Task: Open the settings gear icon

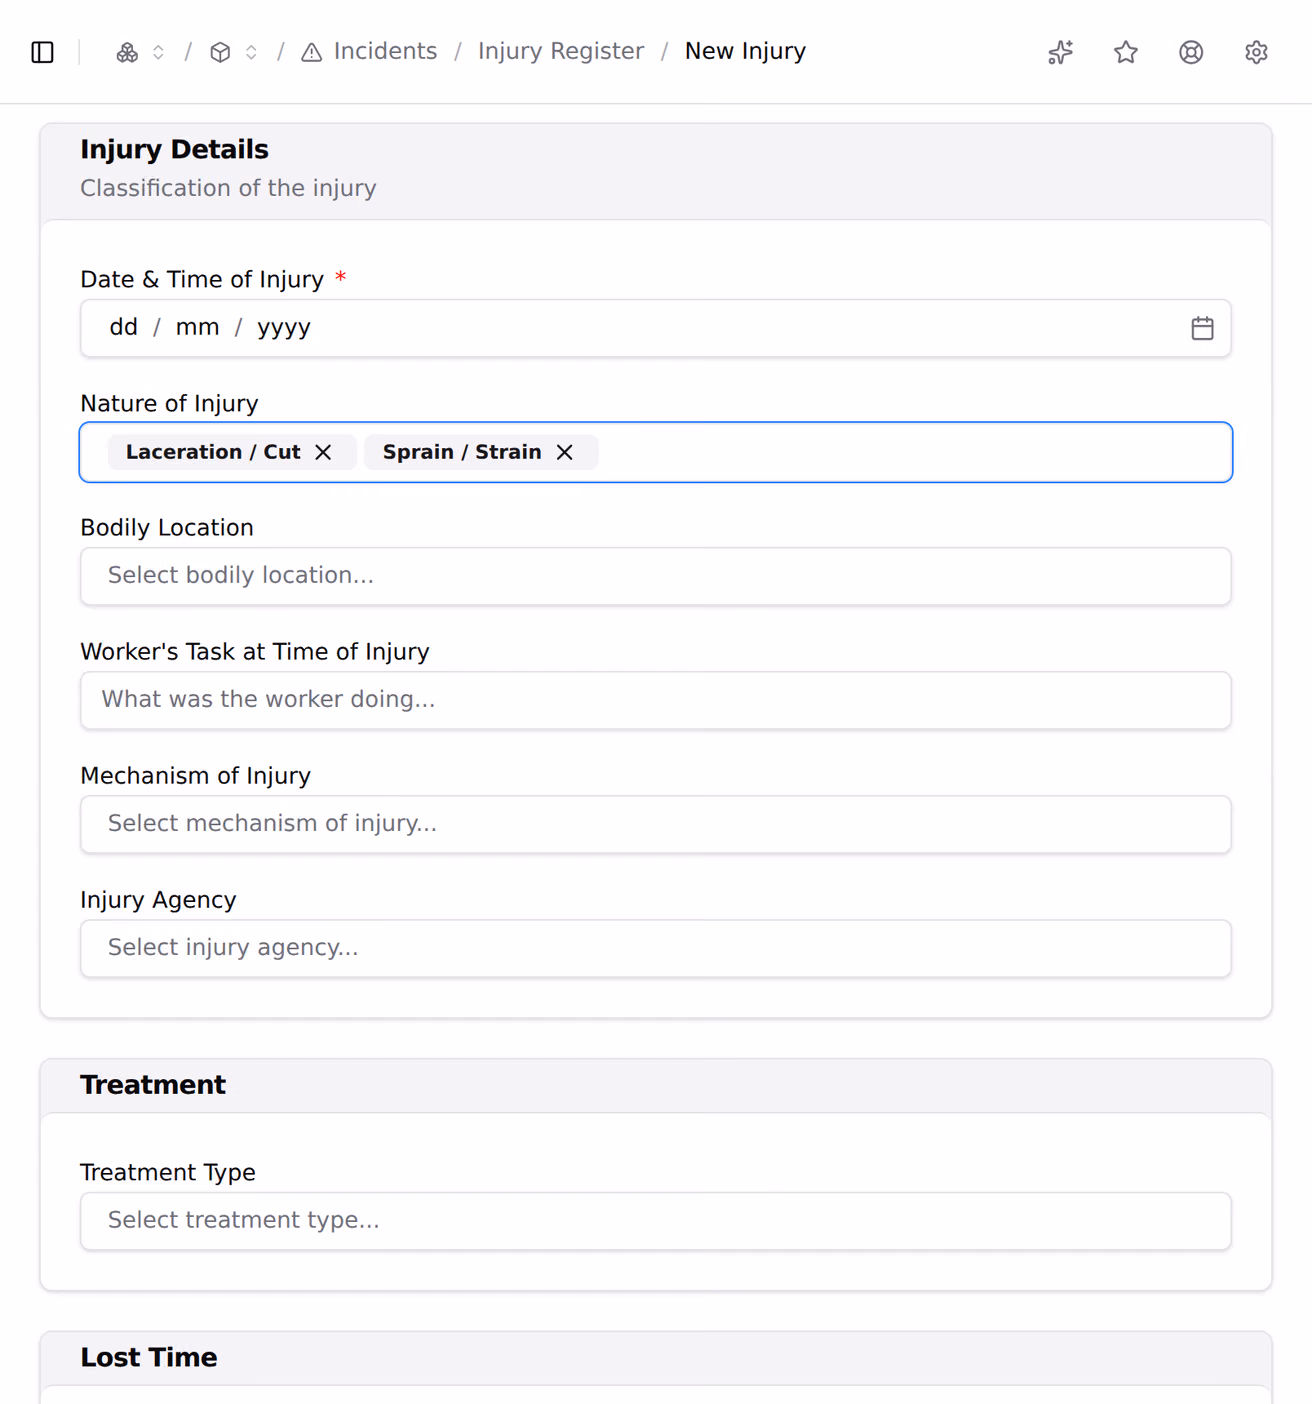Action: [x=1257, y=52]
